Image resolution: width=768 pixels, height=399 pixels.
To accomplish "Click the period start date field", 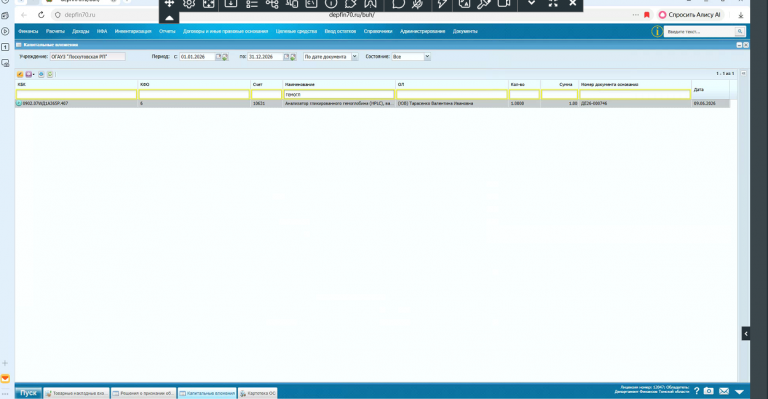I will [x=197, y=57].
